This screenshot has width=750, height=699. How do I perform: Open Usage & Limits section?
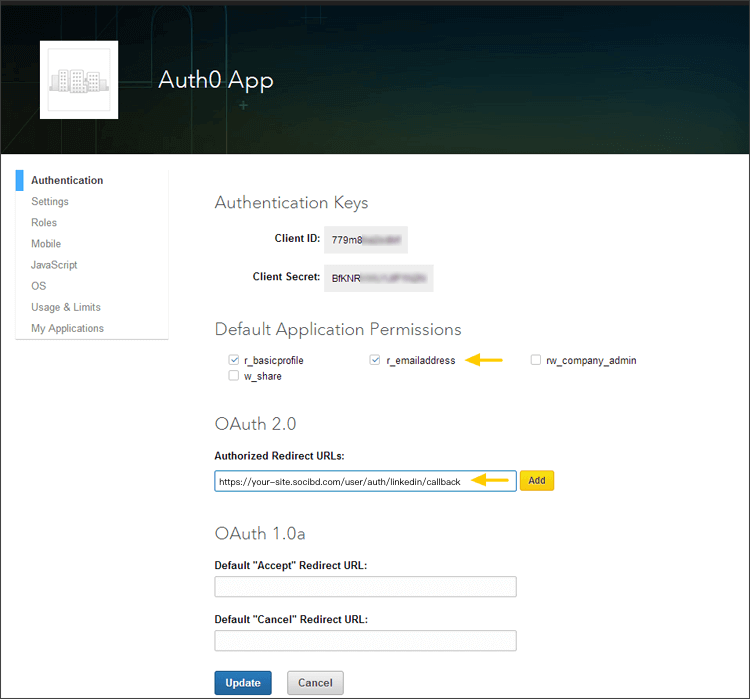66,307
